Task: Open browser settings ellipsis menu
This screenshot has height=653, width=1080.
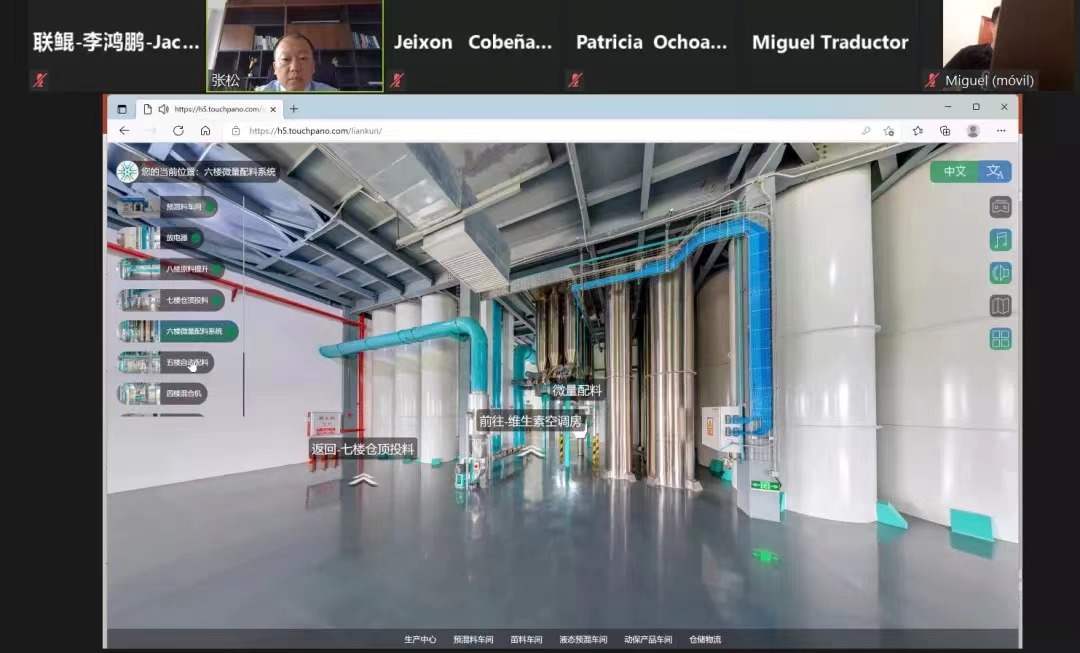Action: tap(1001, 131)
